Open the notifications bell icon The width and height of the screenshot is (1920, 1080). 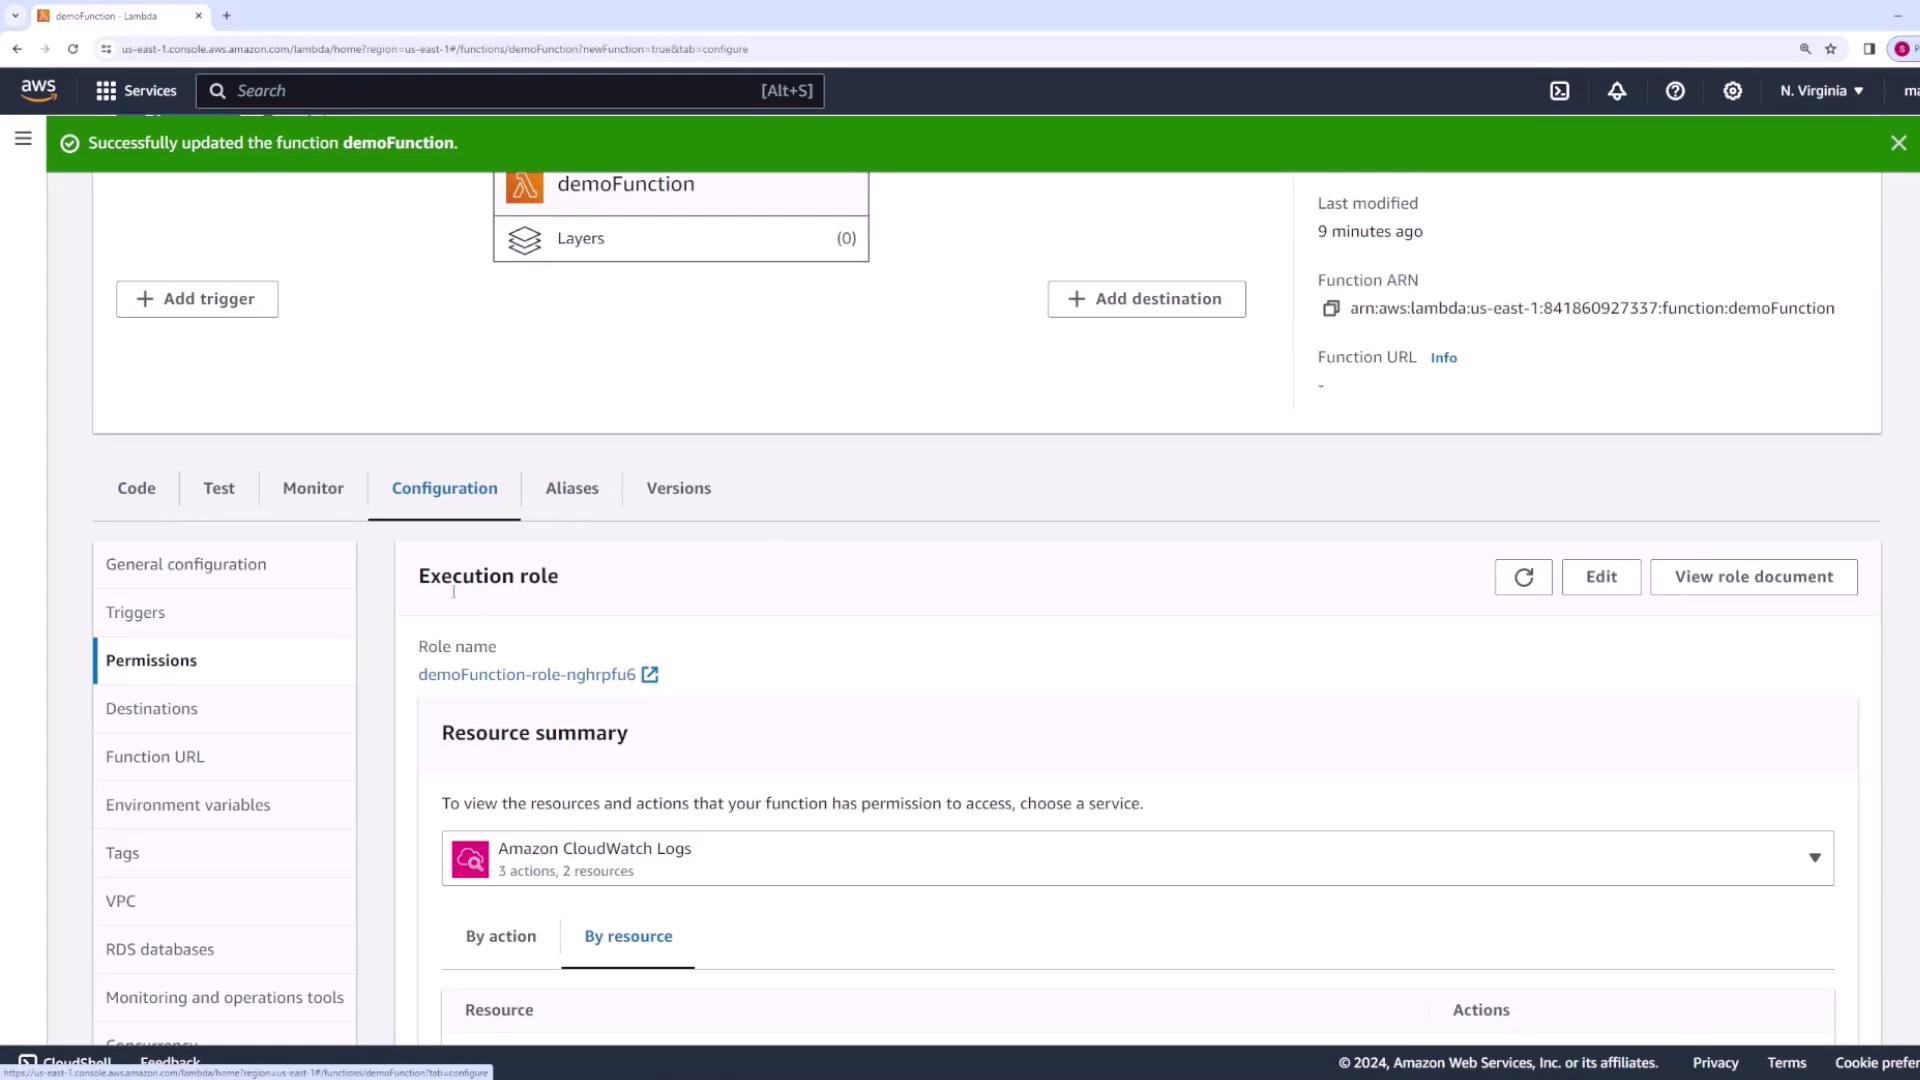[x=1617, y=91]
